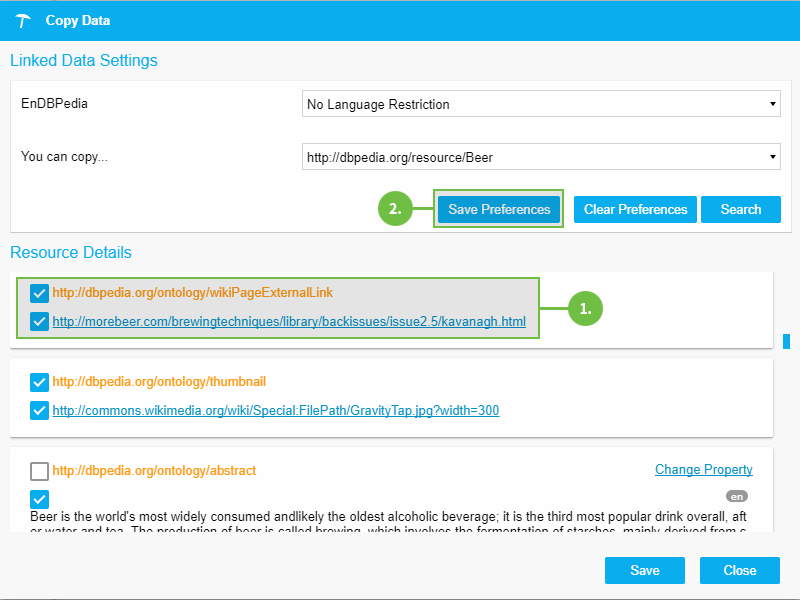Open the morebeer.com kavanagh.html link
This screenshot has width=800, height=600.
[x=288, y=322]
